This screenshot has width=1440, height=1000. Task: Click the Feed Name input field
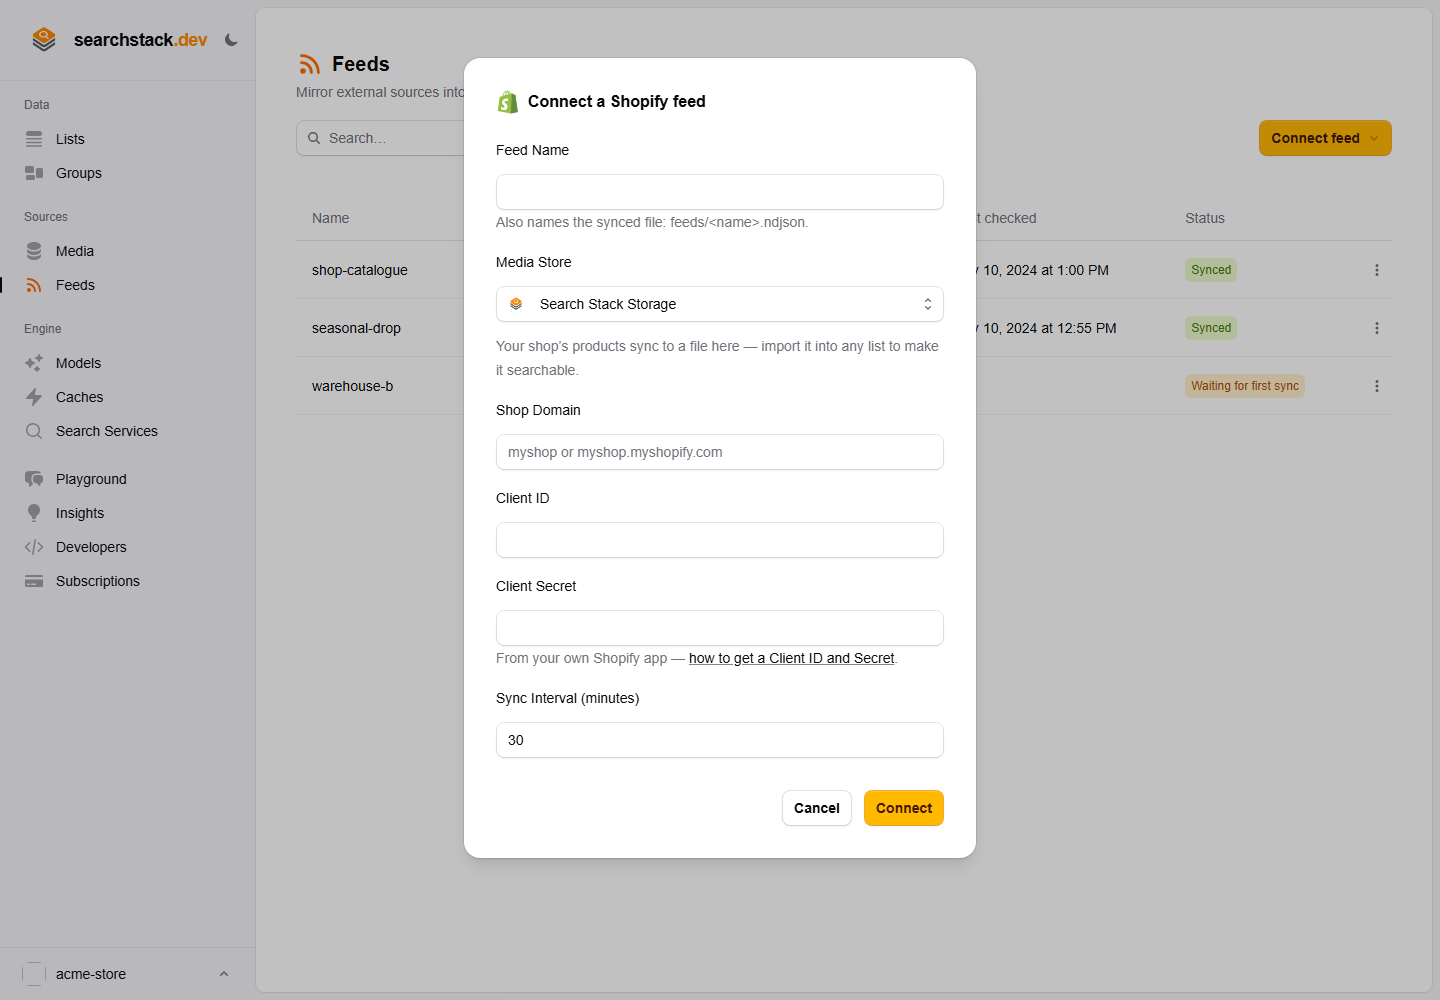pos(720,192)
